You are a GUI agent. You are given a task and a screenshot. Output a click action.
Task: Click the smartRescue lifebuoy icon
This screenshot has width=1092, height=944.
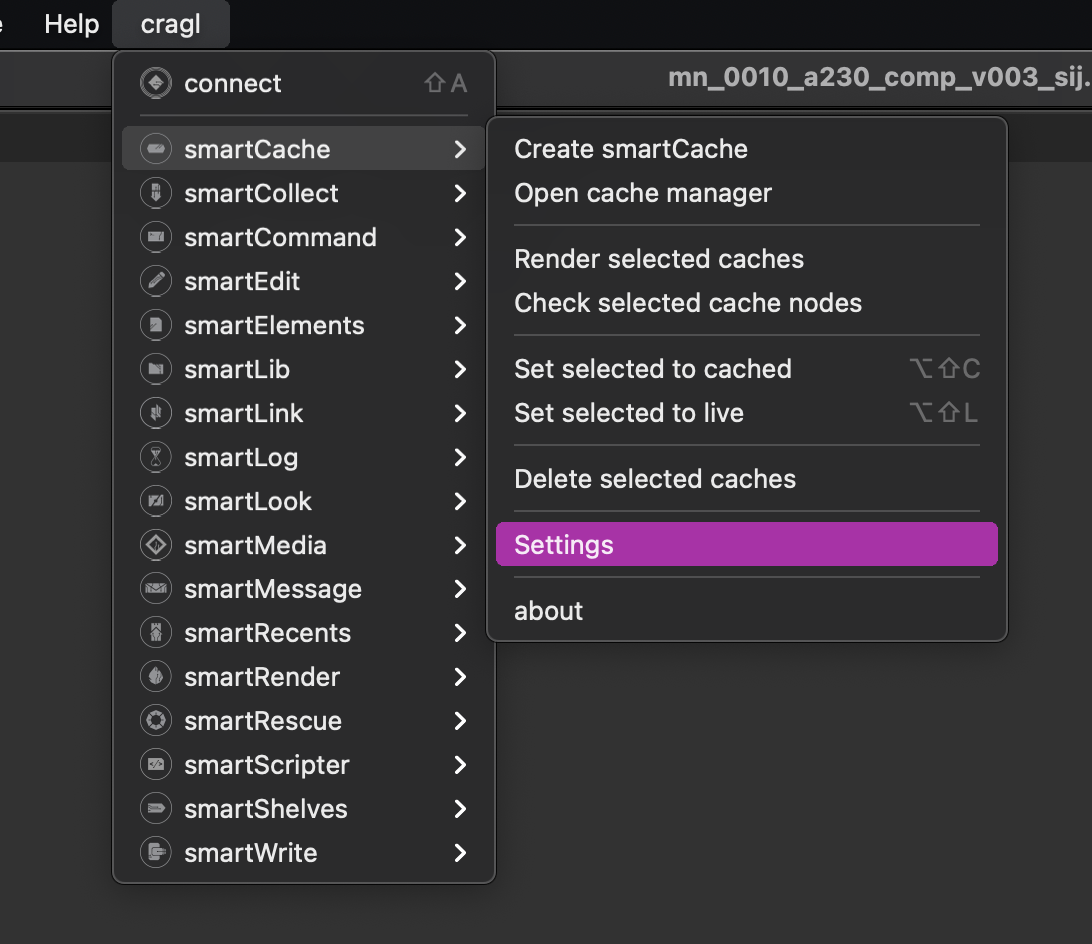click(x=155, y=722)
